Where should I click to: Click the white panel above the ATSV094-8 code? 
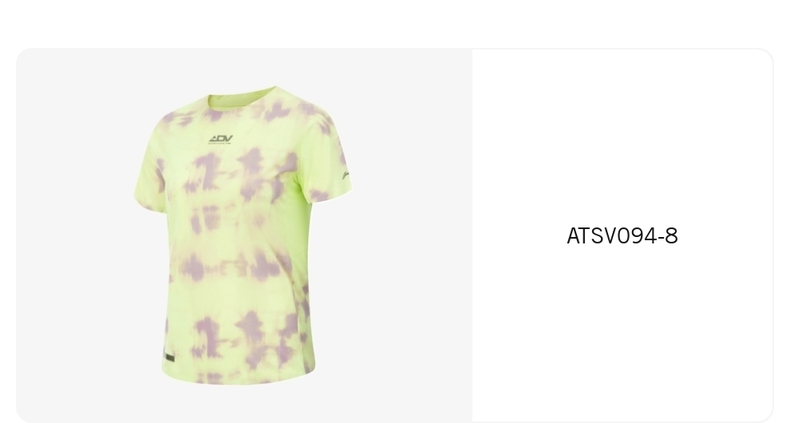(622, 136)
